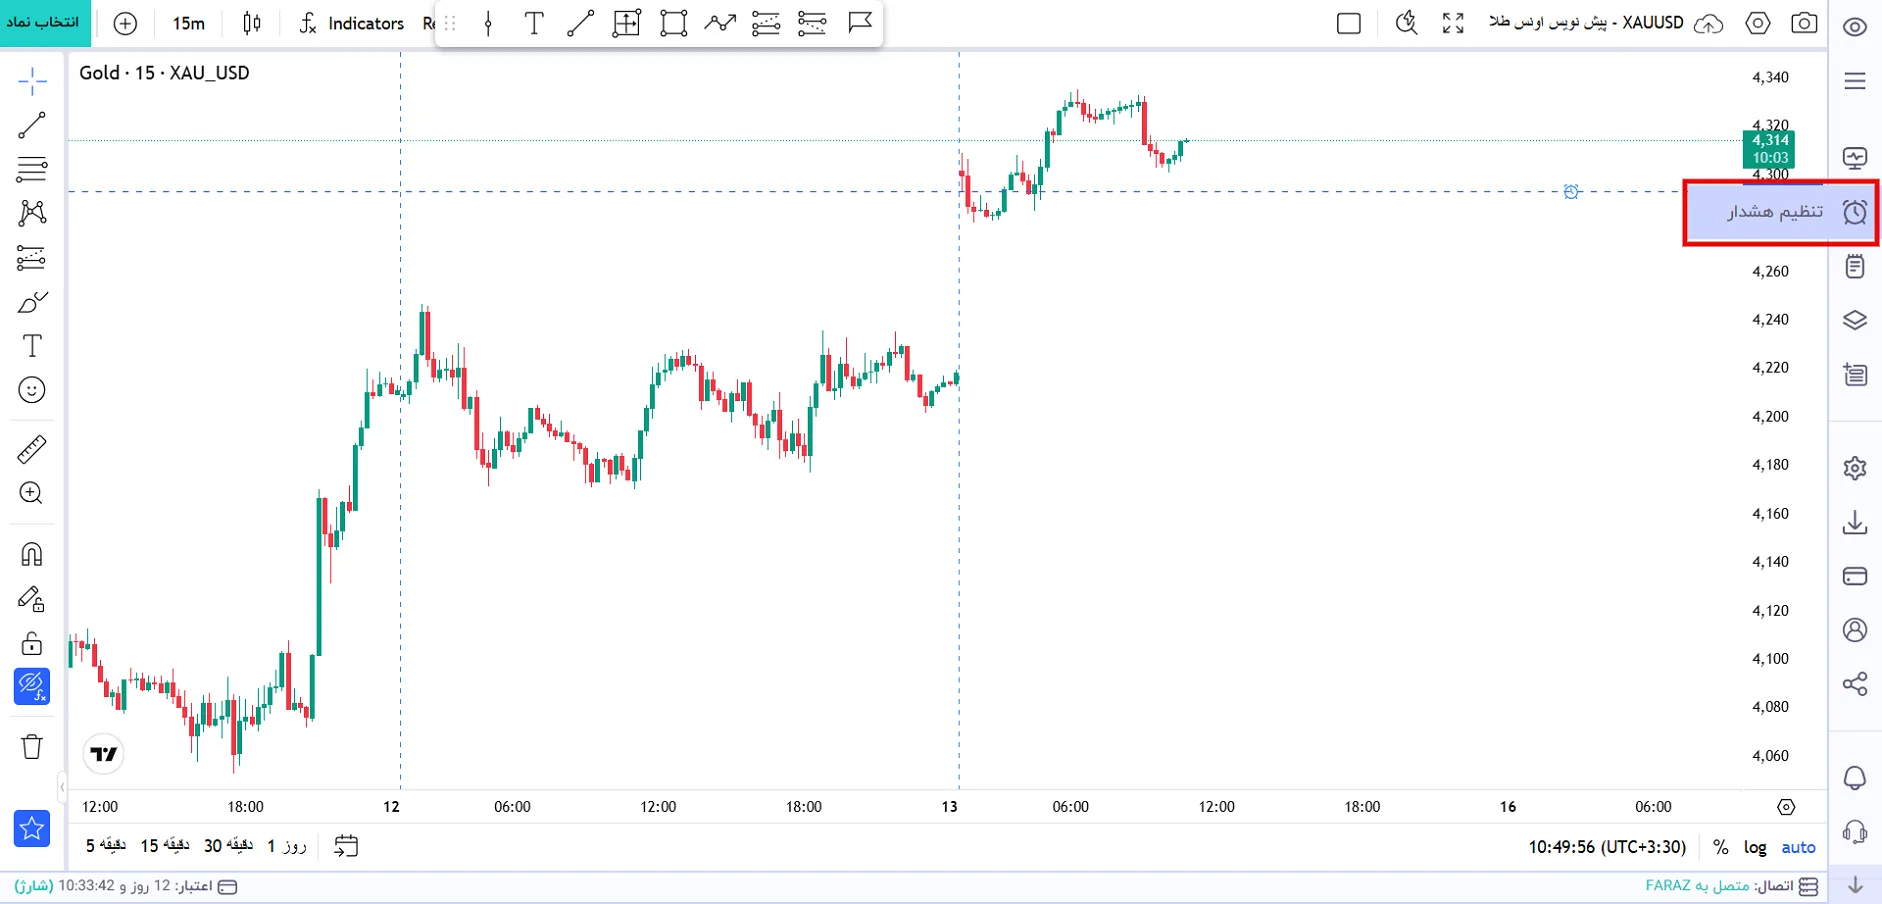Screen dimensions: 1882x904
Task: Open the go-to-date calendar icon
Action: pyautogui.click(x=346, y=846)
